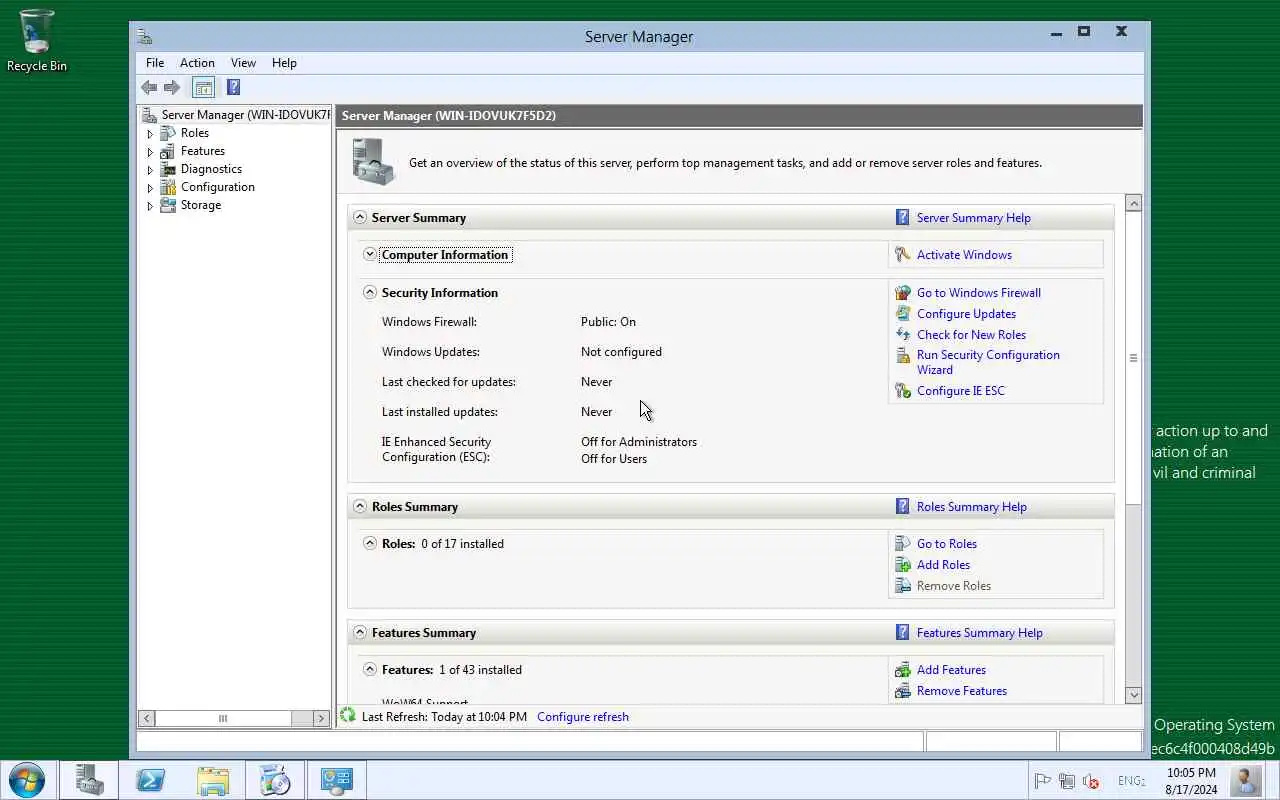Collapse the Server Summary section

[360, 217]
